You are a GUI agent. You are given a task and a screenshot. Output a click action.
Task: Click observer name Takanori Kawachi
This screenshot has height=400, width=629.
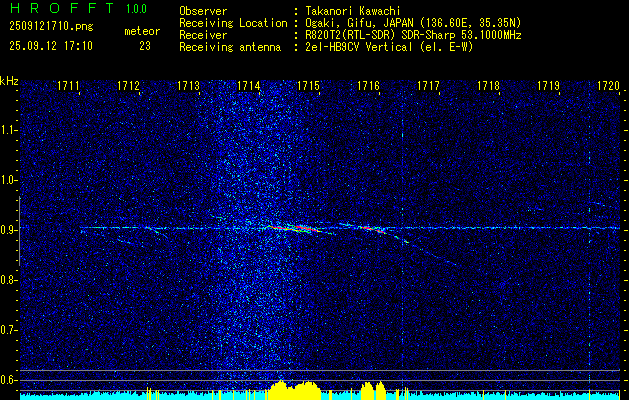tap(353, 11)
